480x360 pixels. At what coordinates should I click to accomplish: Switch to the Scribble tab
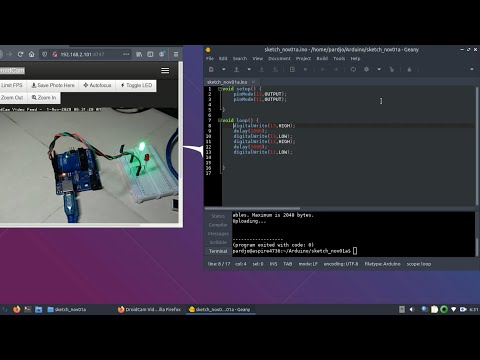[x=218, y=242]
